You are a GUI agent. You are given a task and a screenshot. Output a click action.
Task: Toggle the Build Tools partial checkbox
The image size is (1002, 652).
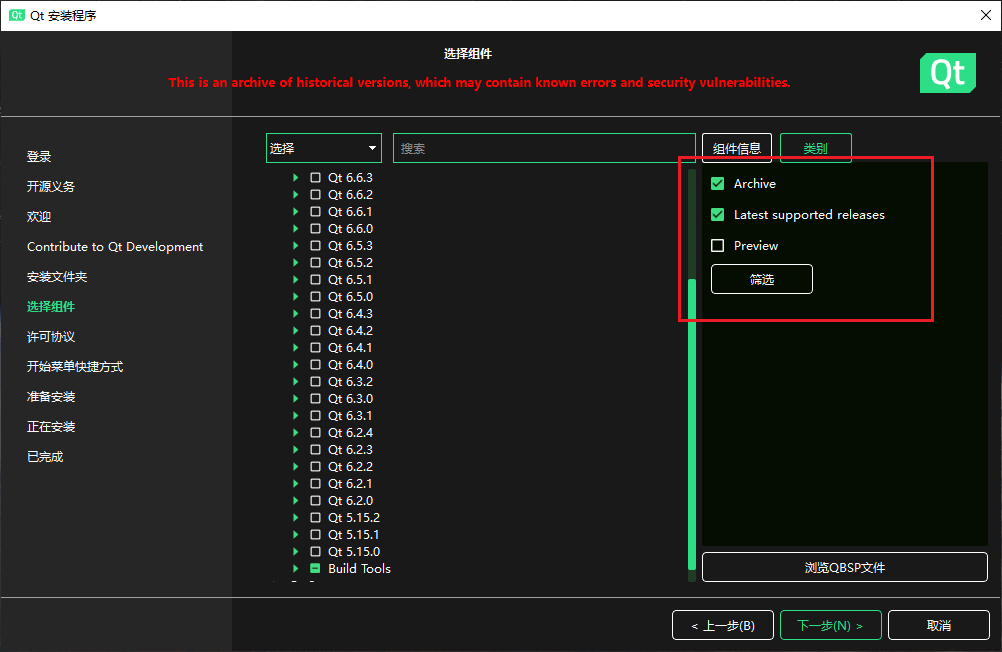(316, 569)
